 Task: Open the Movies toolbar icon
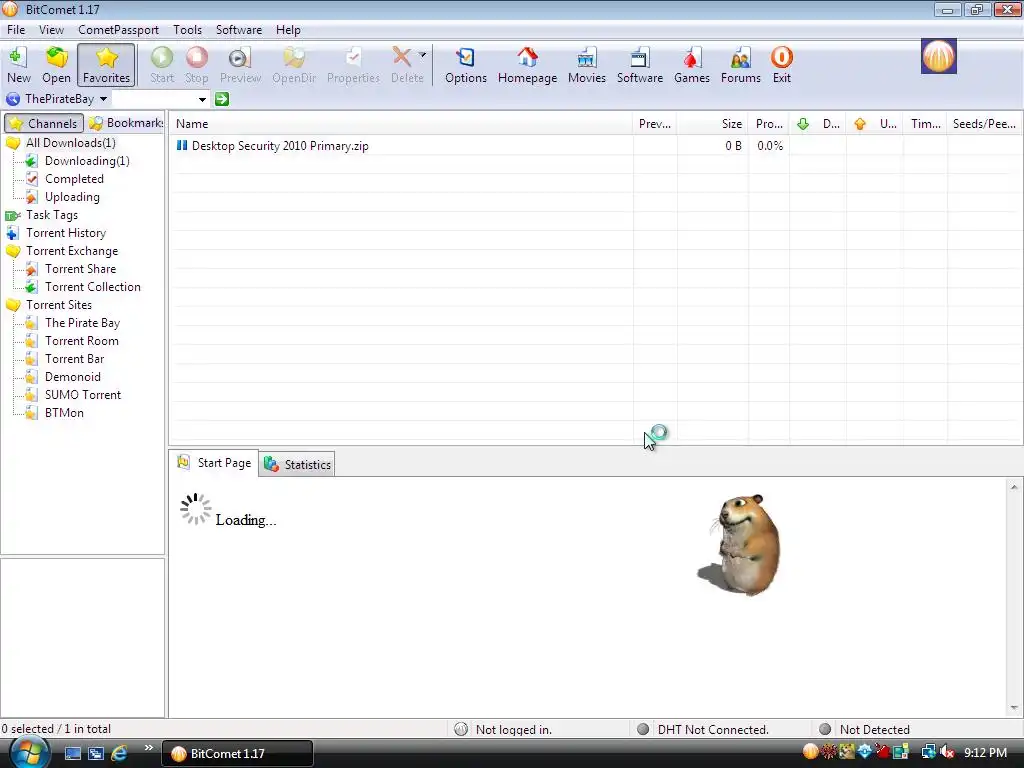click(x=586, y=65)
